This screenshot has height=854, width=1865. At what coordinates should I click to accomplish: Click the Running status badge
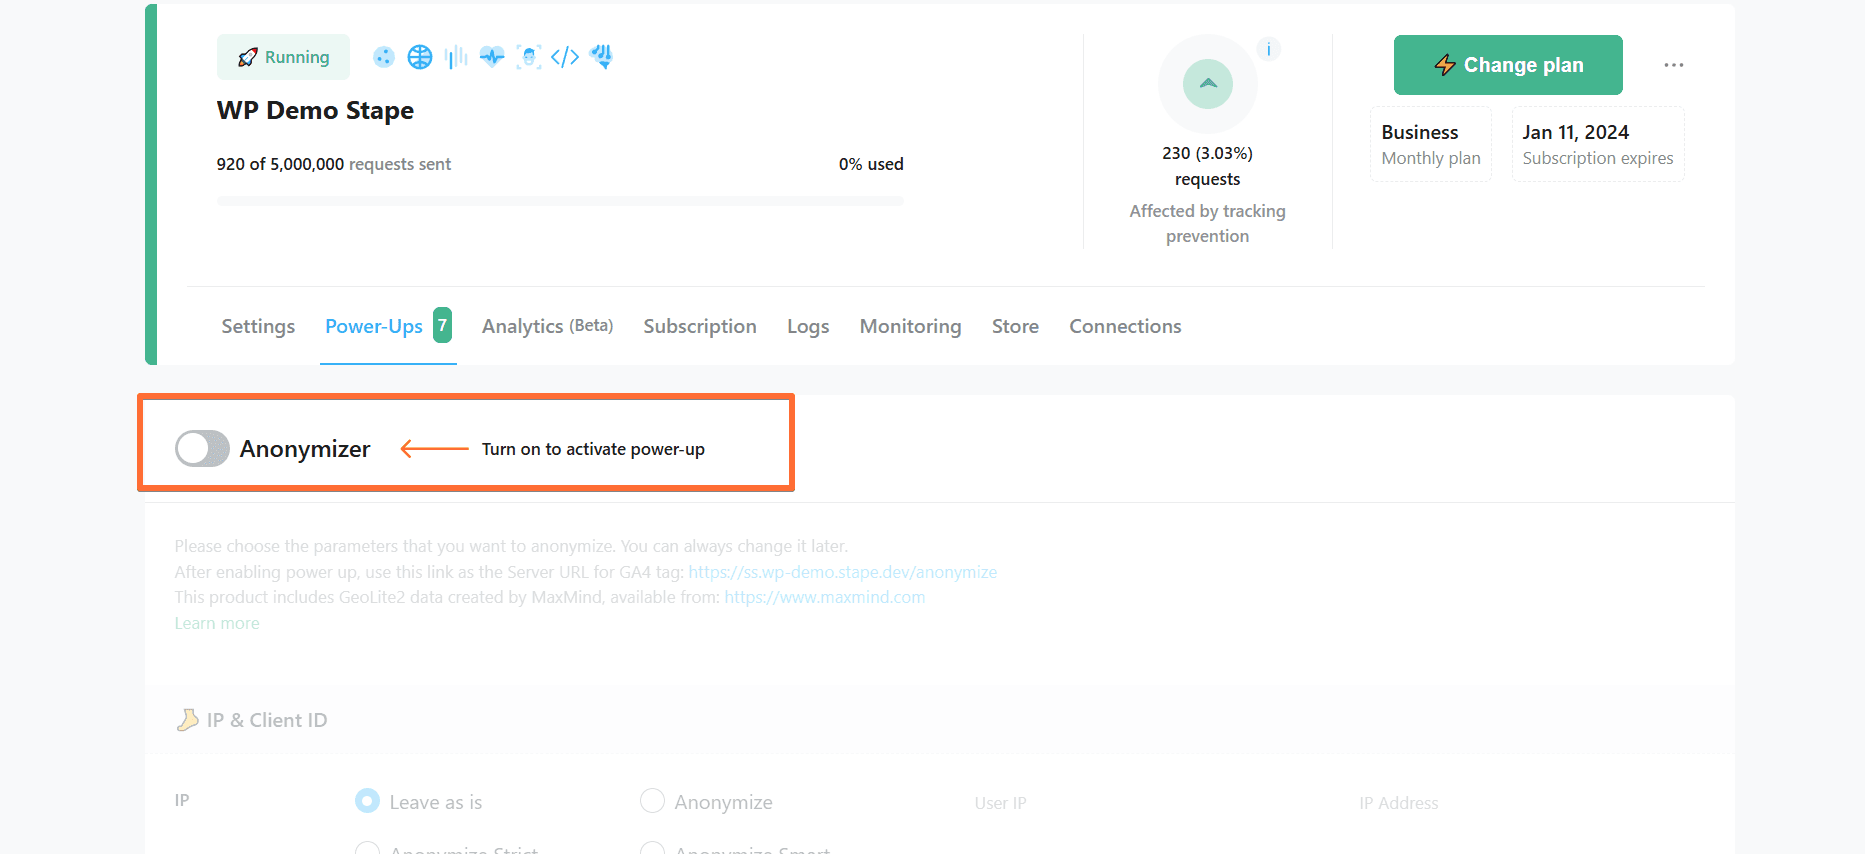[284, 57]
